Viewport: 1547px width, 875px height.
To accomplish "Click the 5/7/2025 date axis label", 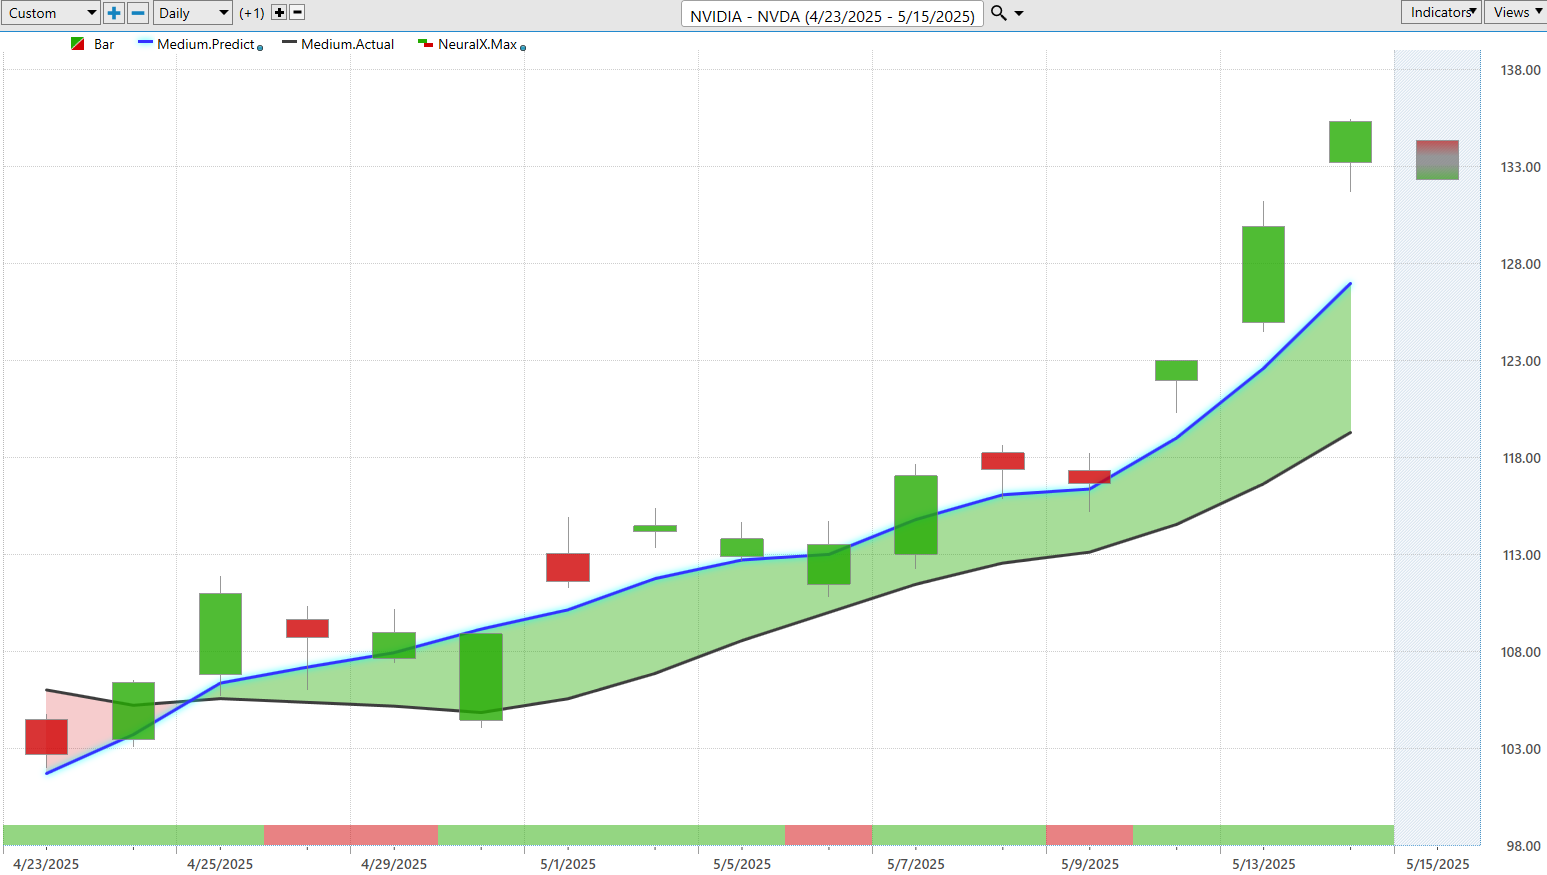I will coord(916,864).
